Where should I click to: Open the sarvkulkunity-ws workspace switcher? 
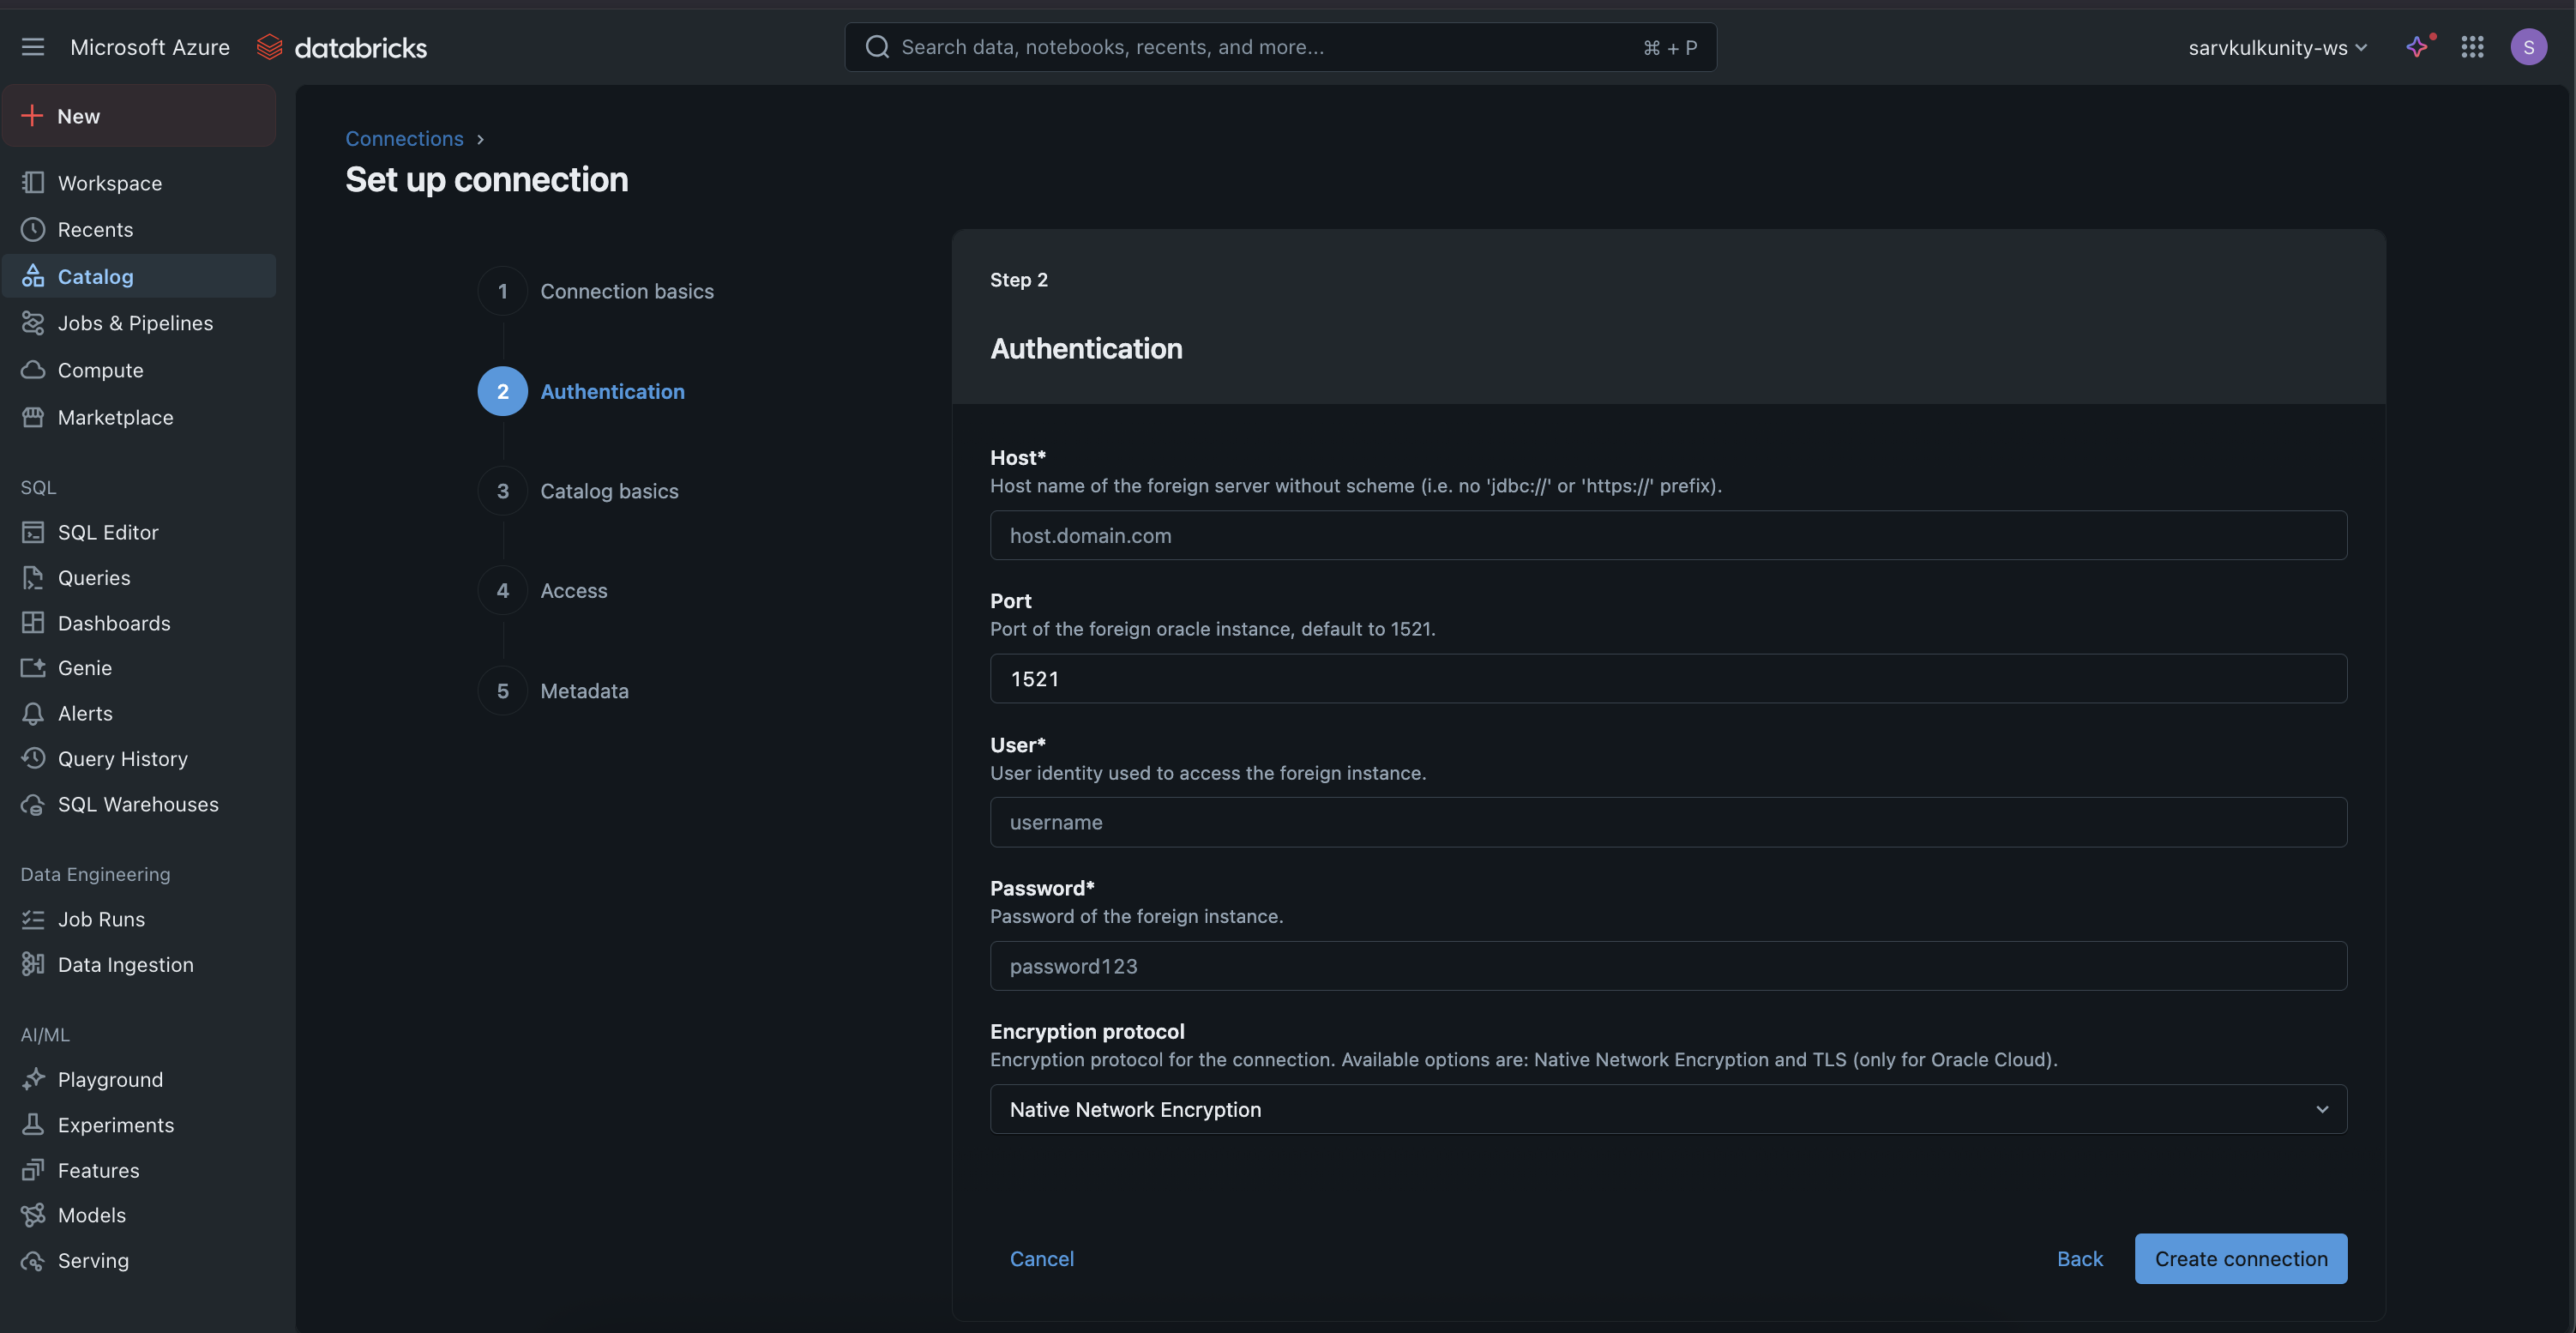2276,47
